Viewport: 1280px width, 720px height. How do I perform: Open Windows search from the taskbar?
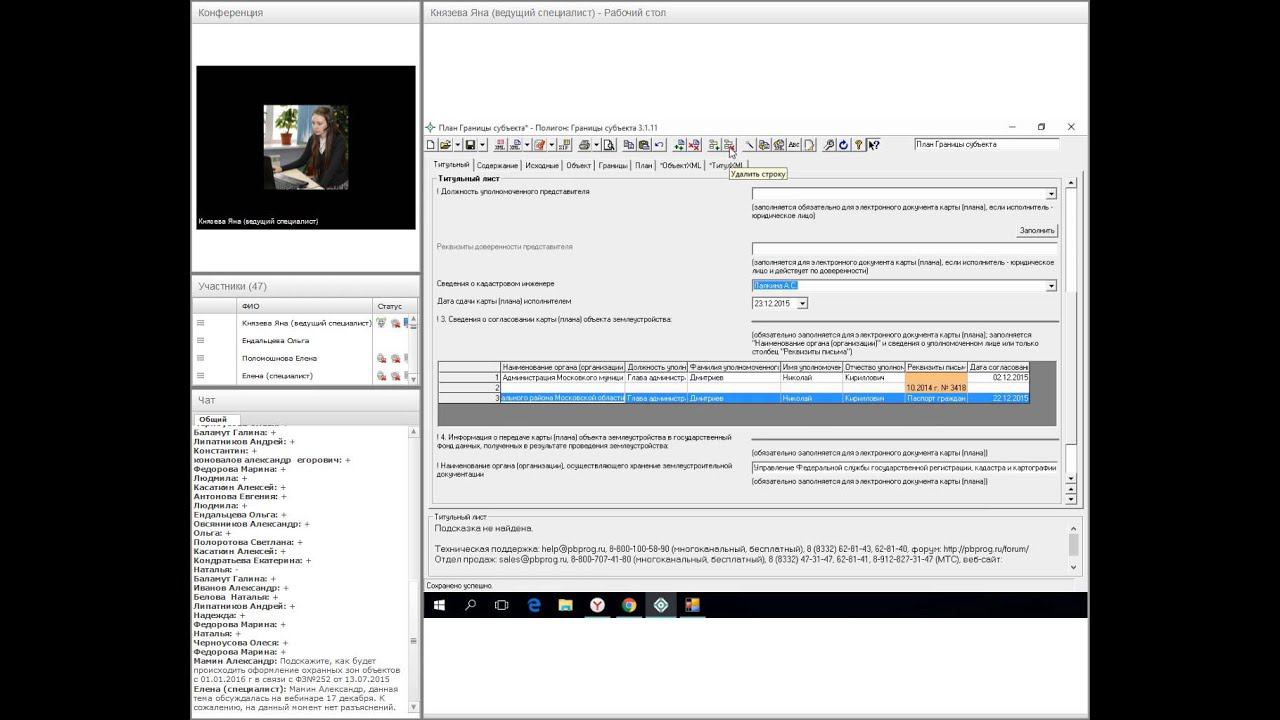point(470,605)
